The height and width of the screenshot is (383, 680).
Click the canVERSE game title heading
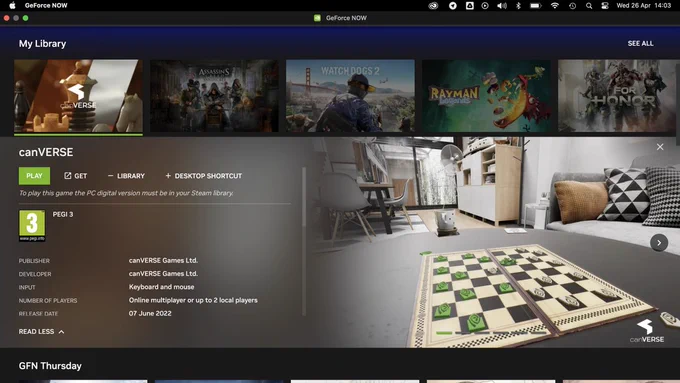[x=46, y=152]
